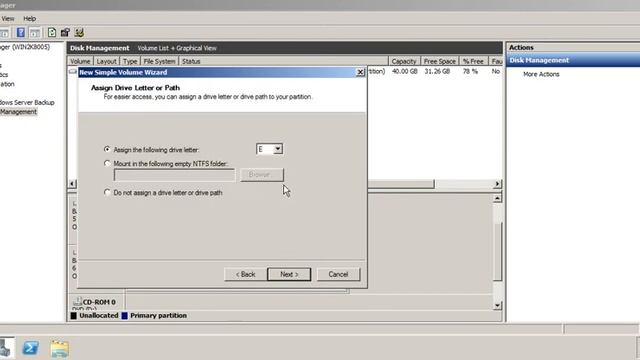Click the 40.00 GB capacity cell
Image resolution: width=640 pixels, height=360 pixels.
pos(404,71)
